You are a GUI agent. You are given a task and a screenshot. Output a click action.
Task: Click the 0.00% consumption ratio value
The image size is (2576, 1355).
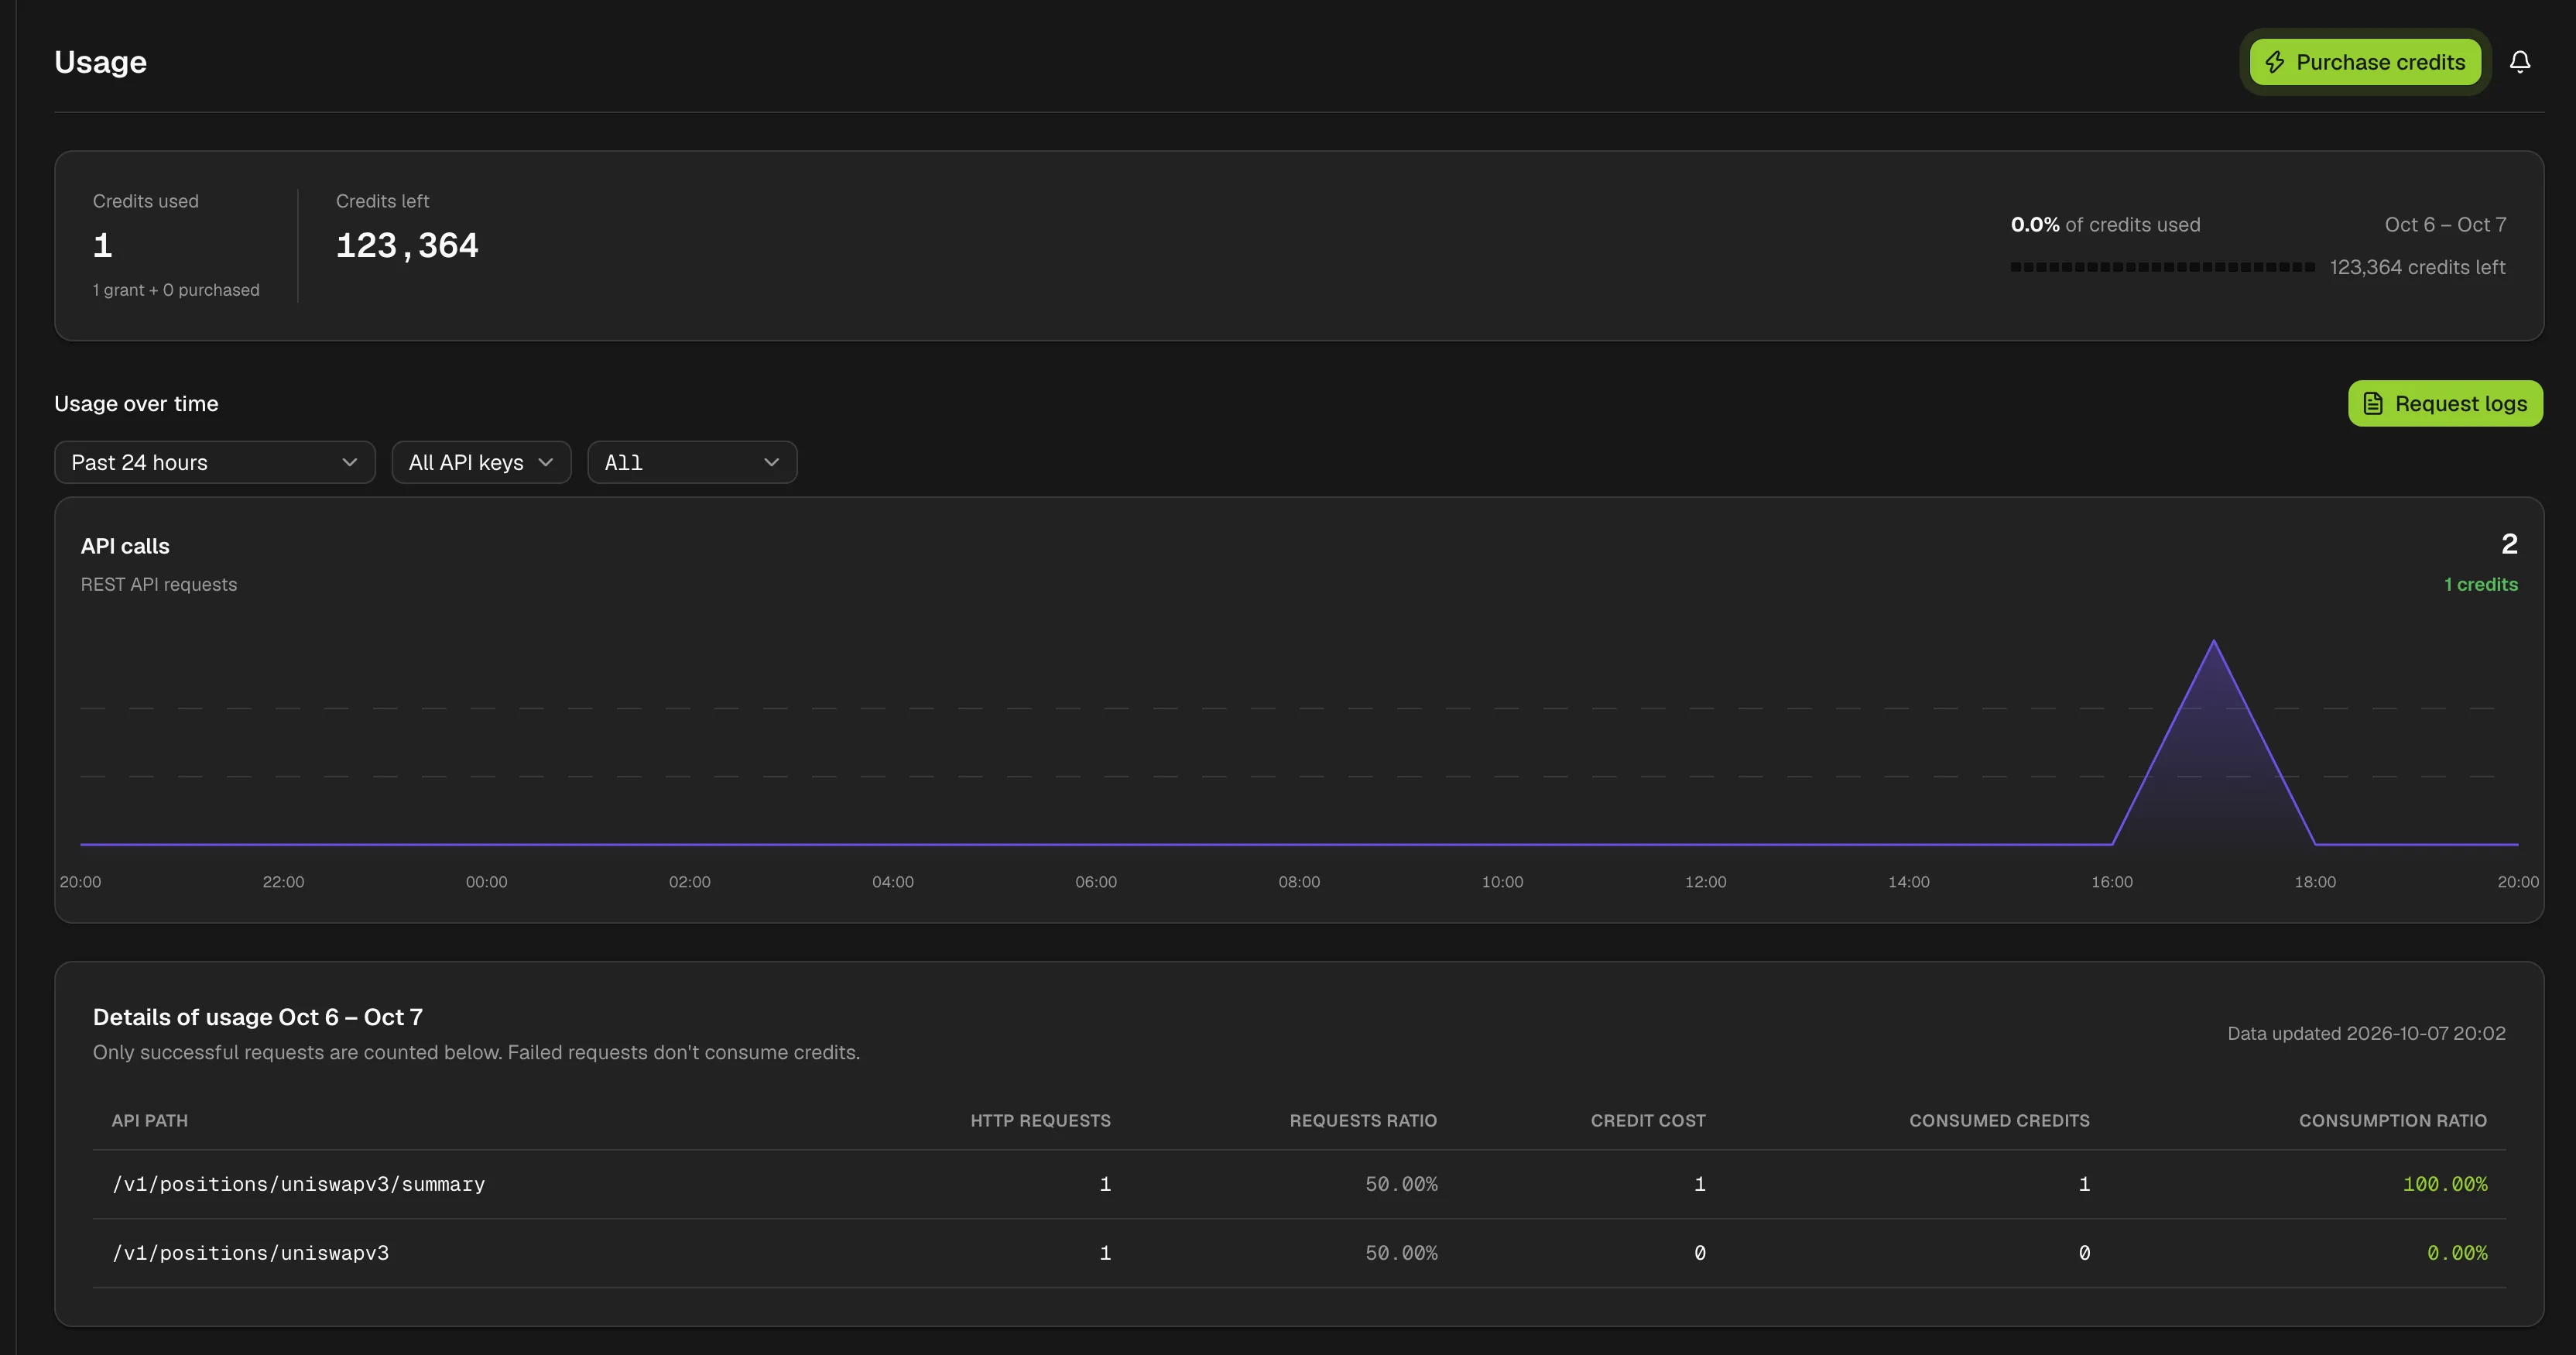pyautogui.click(x=2457, y=1253)
